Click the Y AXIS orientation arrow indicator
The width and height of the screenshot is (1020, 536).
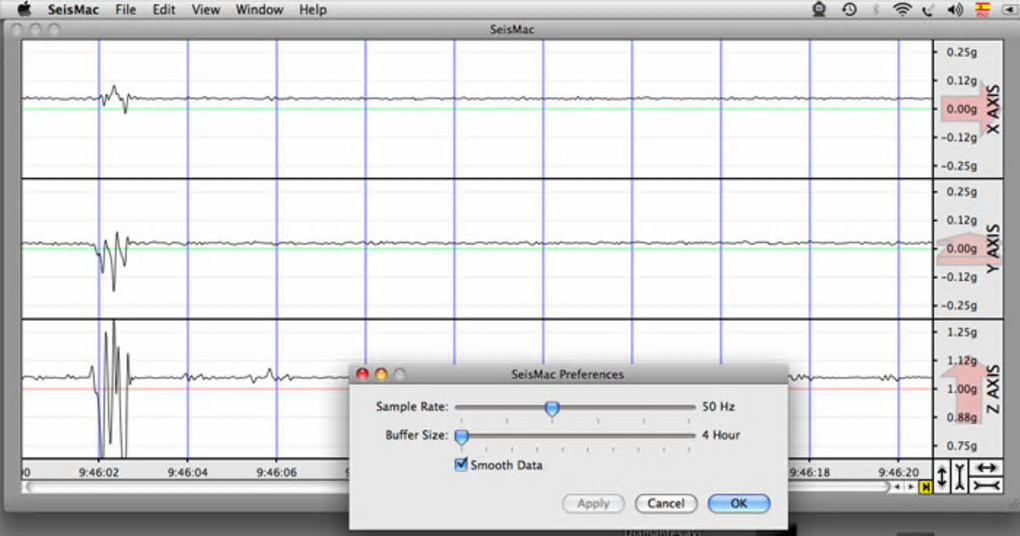968,248
